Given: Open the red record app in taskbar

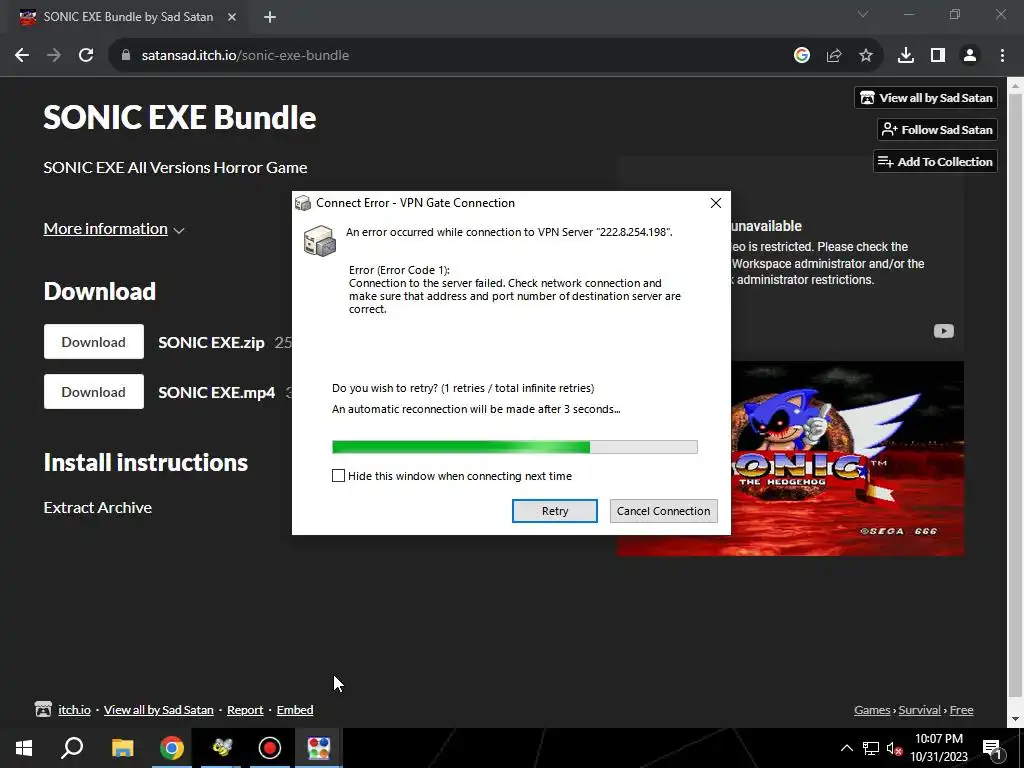Looking at the screenshot, I should 270,748.
